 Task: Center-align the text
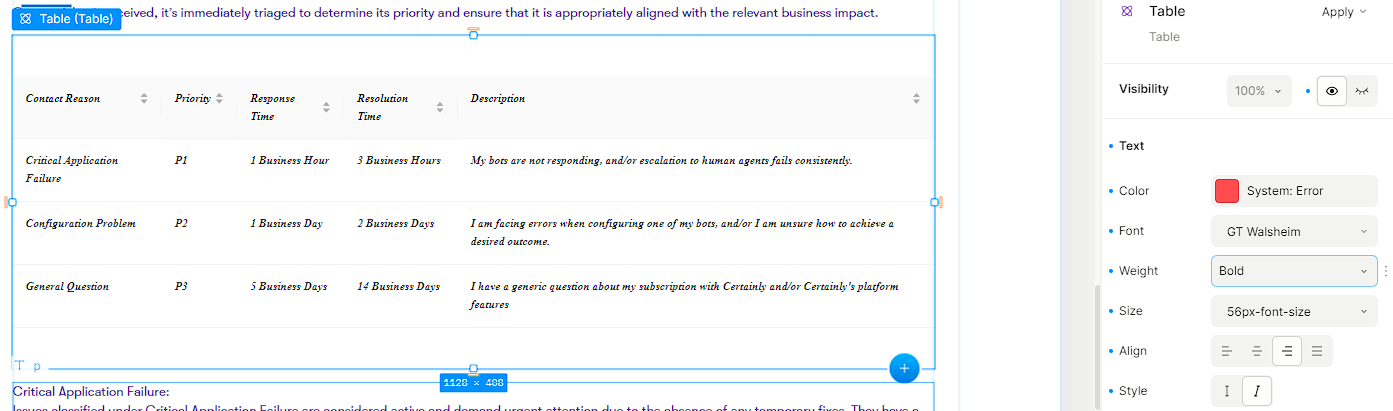tap(1256, 351)
